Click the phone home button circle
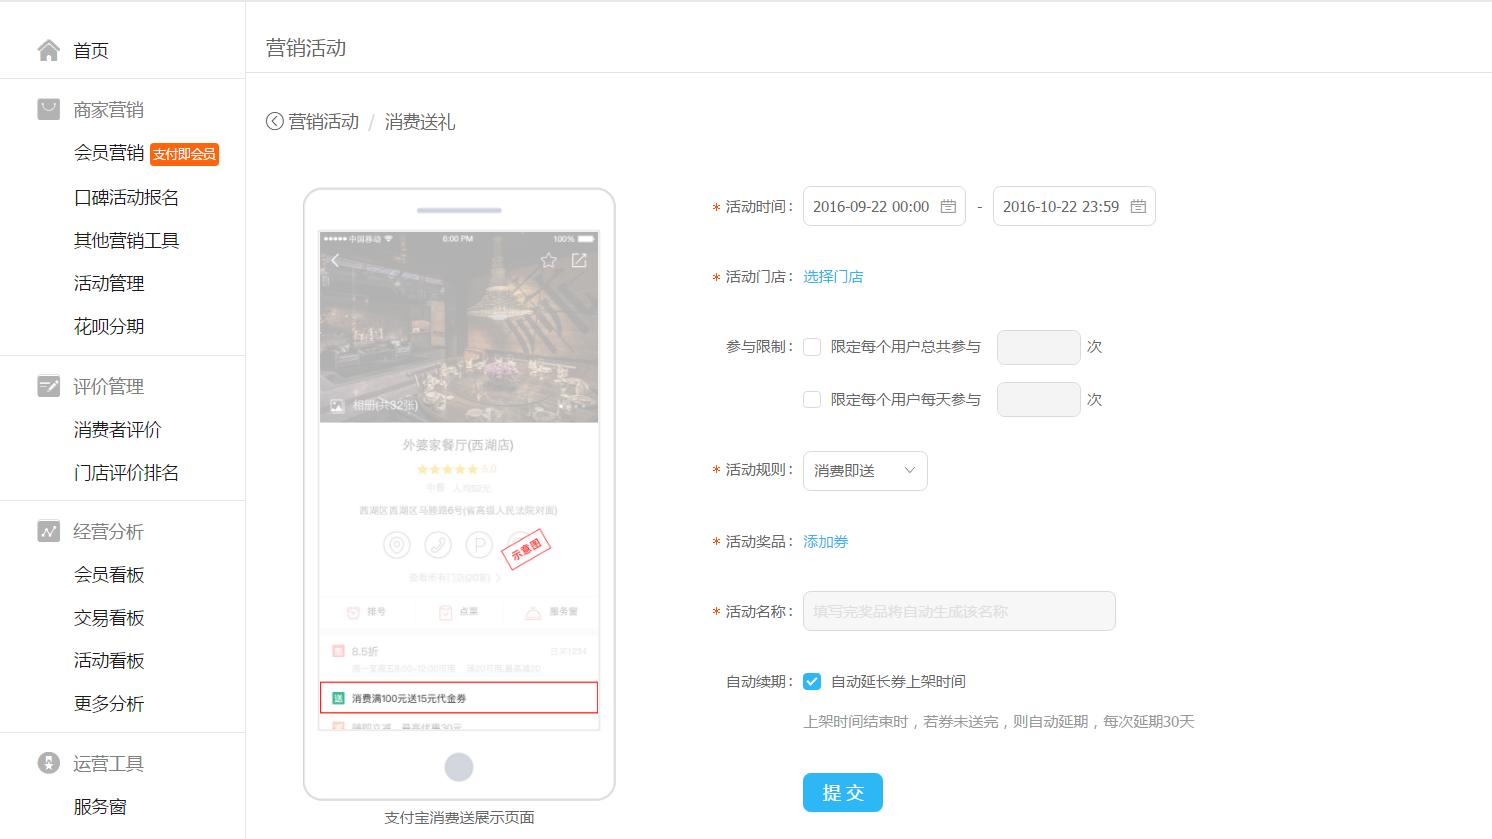This screenshot has width=1492, height=839. pos(459,767)
